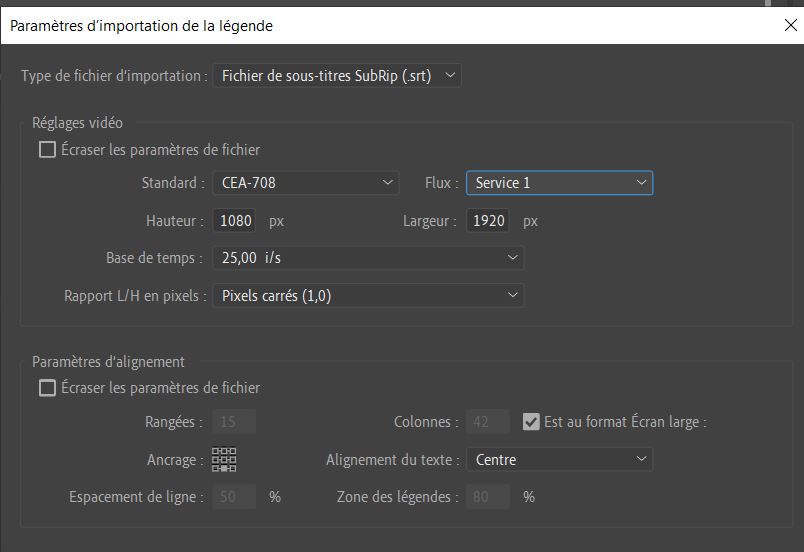This screenshot has height=552, width=804.
Task: Click the Paramètres d'alignement section label
Action: pos(108,362)
